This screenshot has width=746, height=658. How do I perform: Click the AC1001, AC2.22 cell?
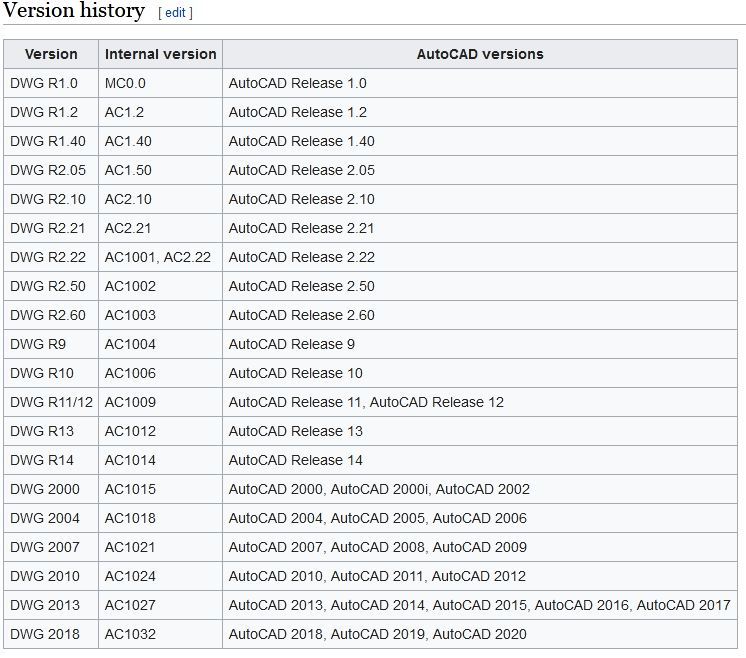tap(160, 257)
